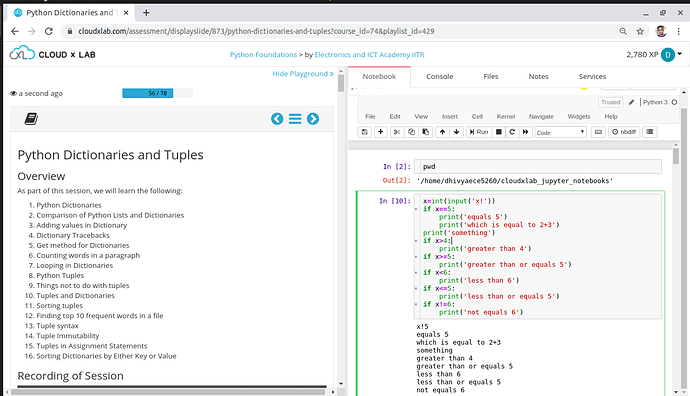The width and height of the screenshot is (690, 396).
Task: Click the list-style toolbar icon after nbdiff
Action: [x=650, y=132]
